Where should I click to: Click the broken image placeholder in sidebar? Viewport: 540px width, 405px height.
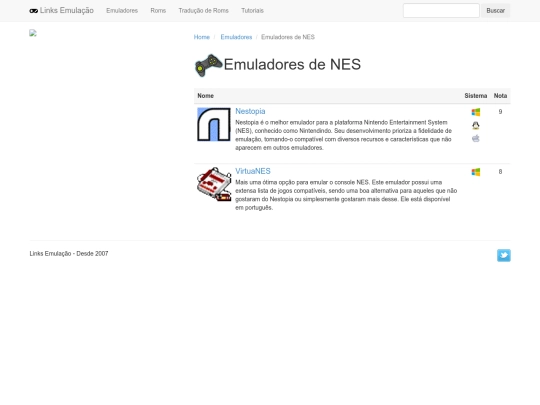(x=33, y=33)
